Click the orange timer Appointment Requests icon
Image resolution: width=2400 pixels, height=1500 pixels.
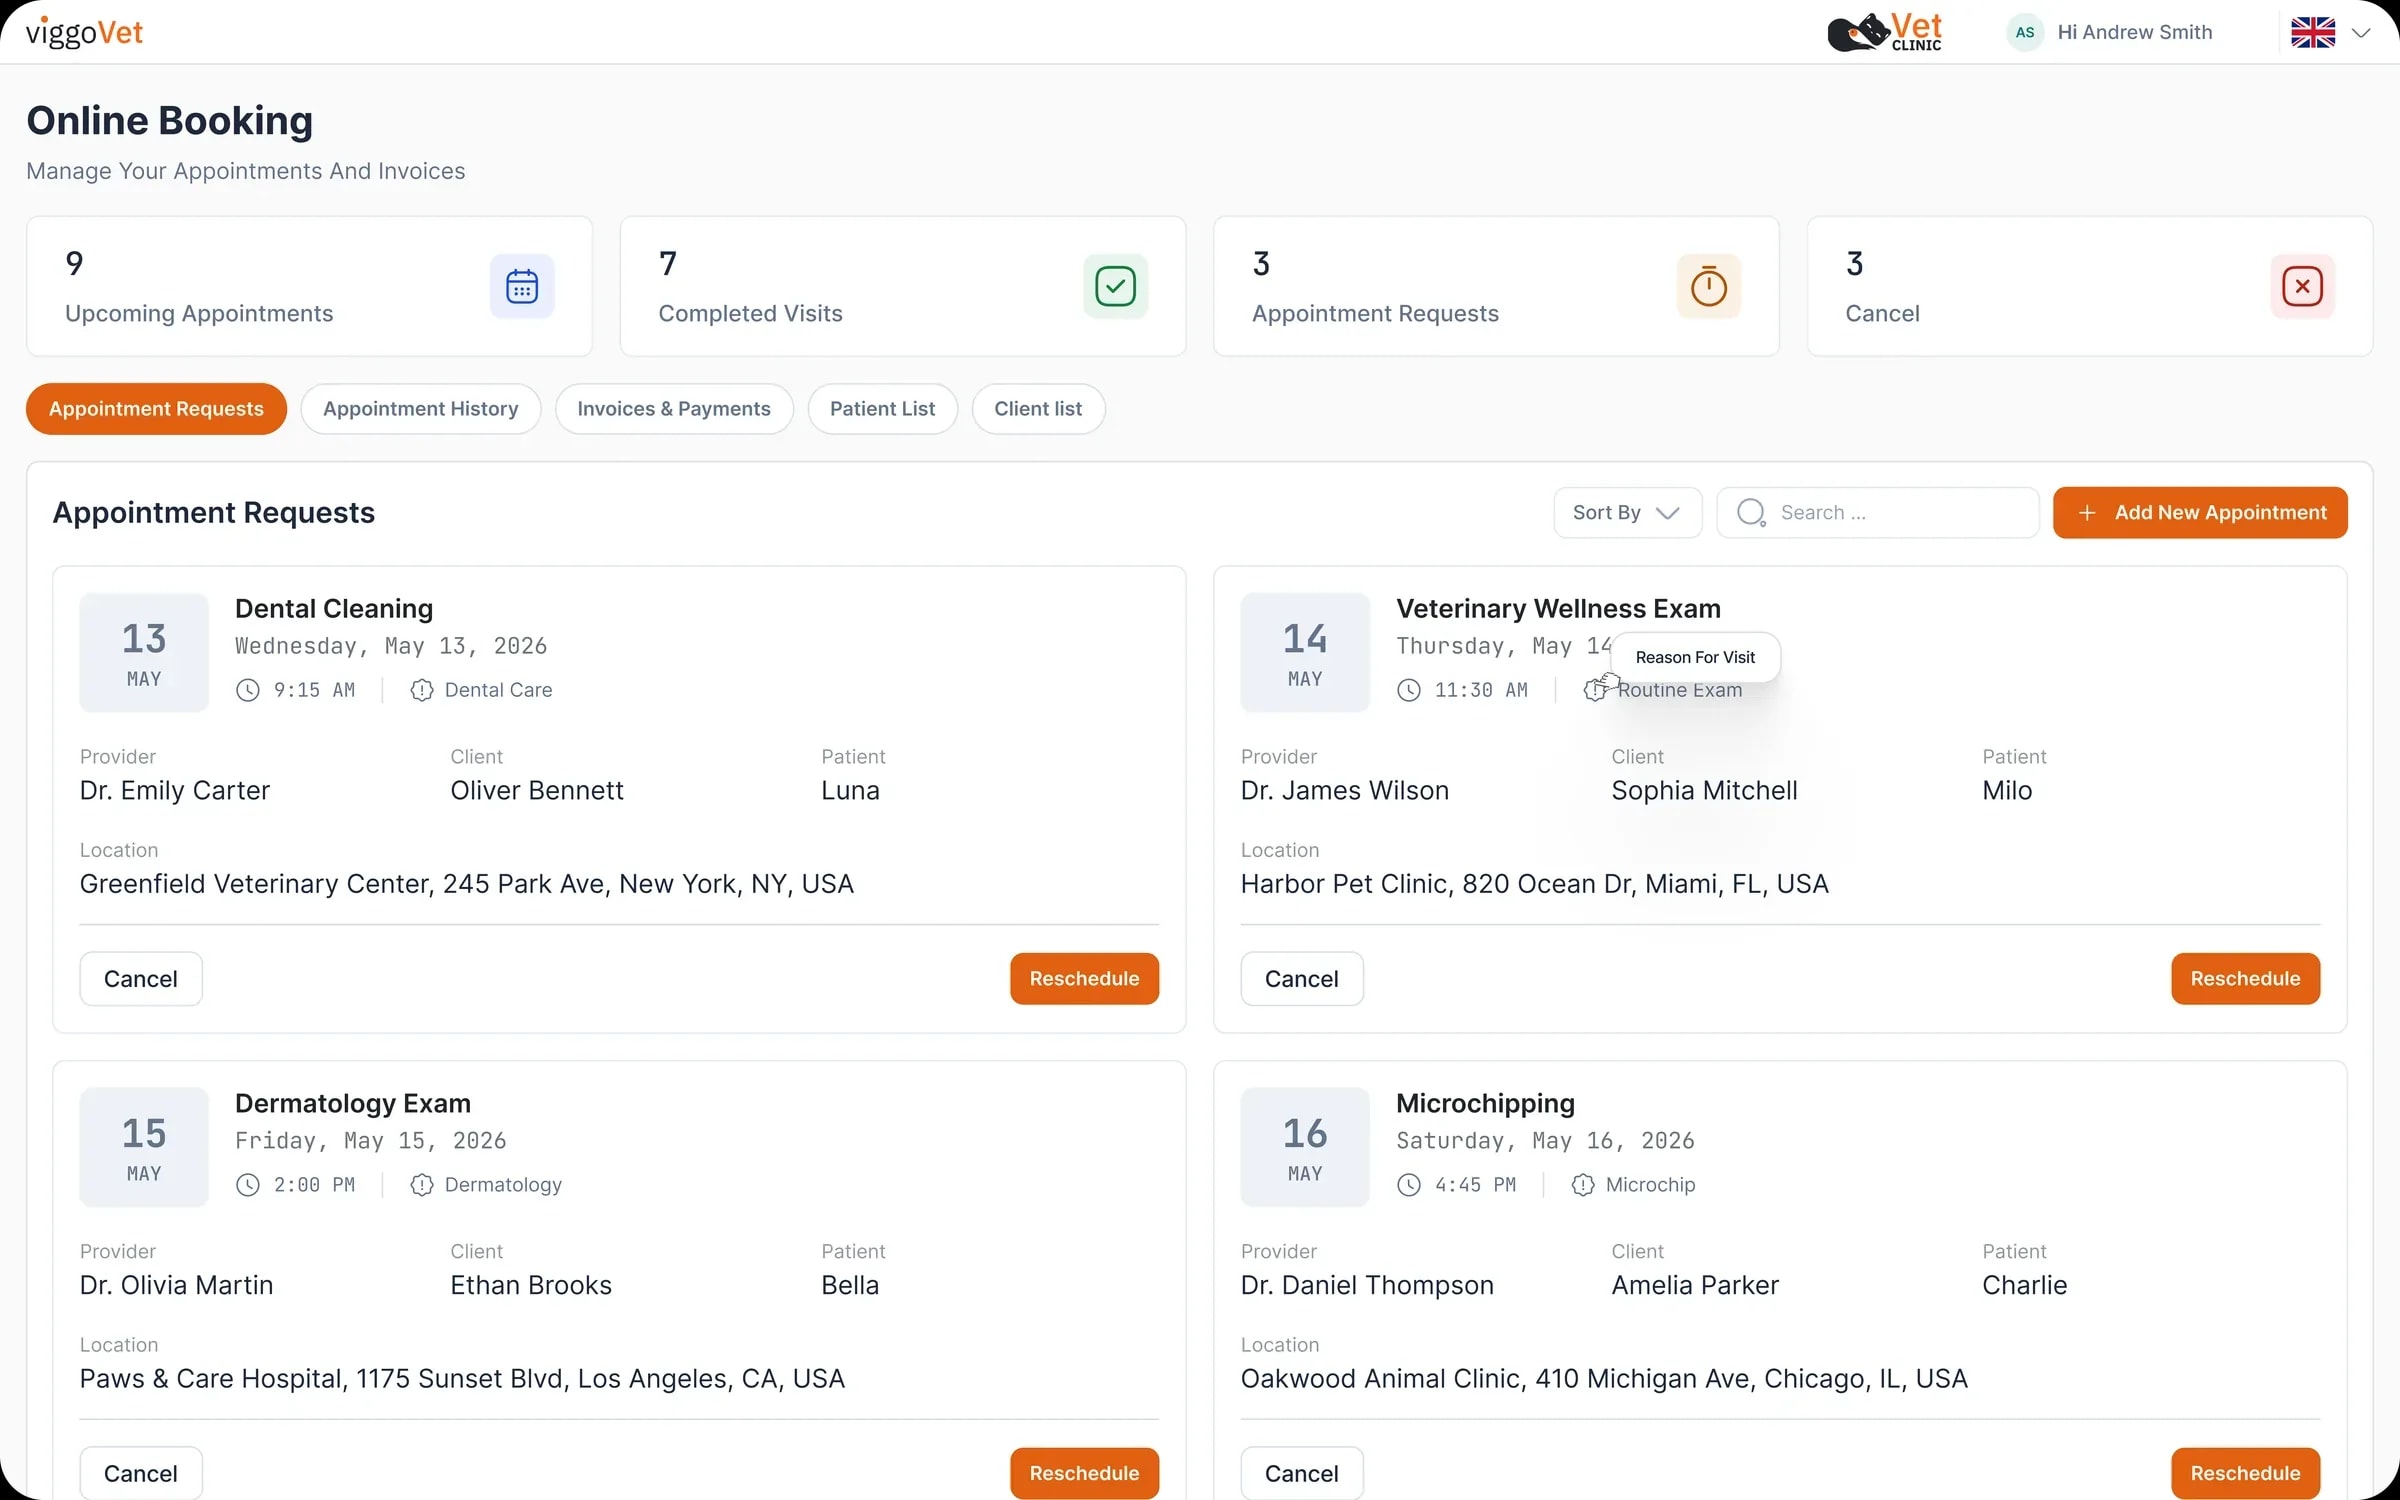point(1709,287)
